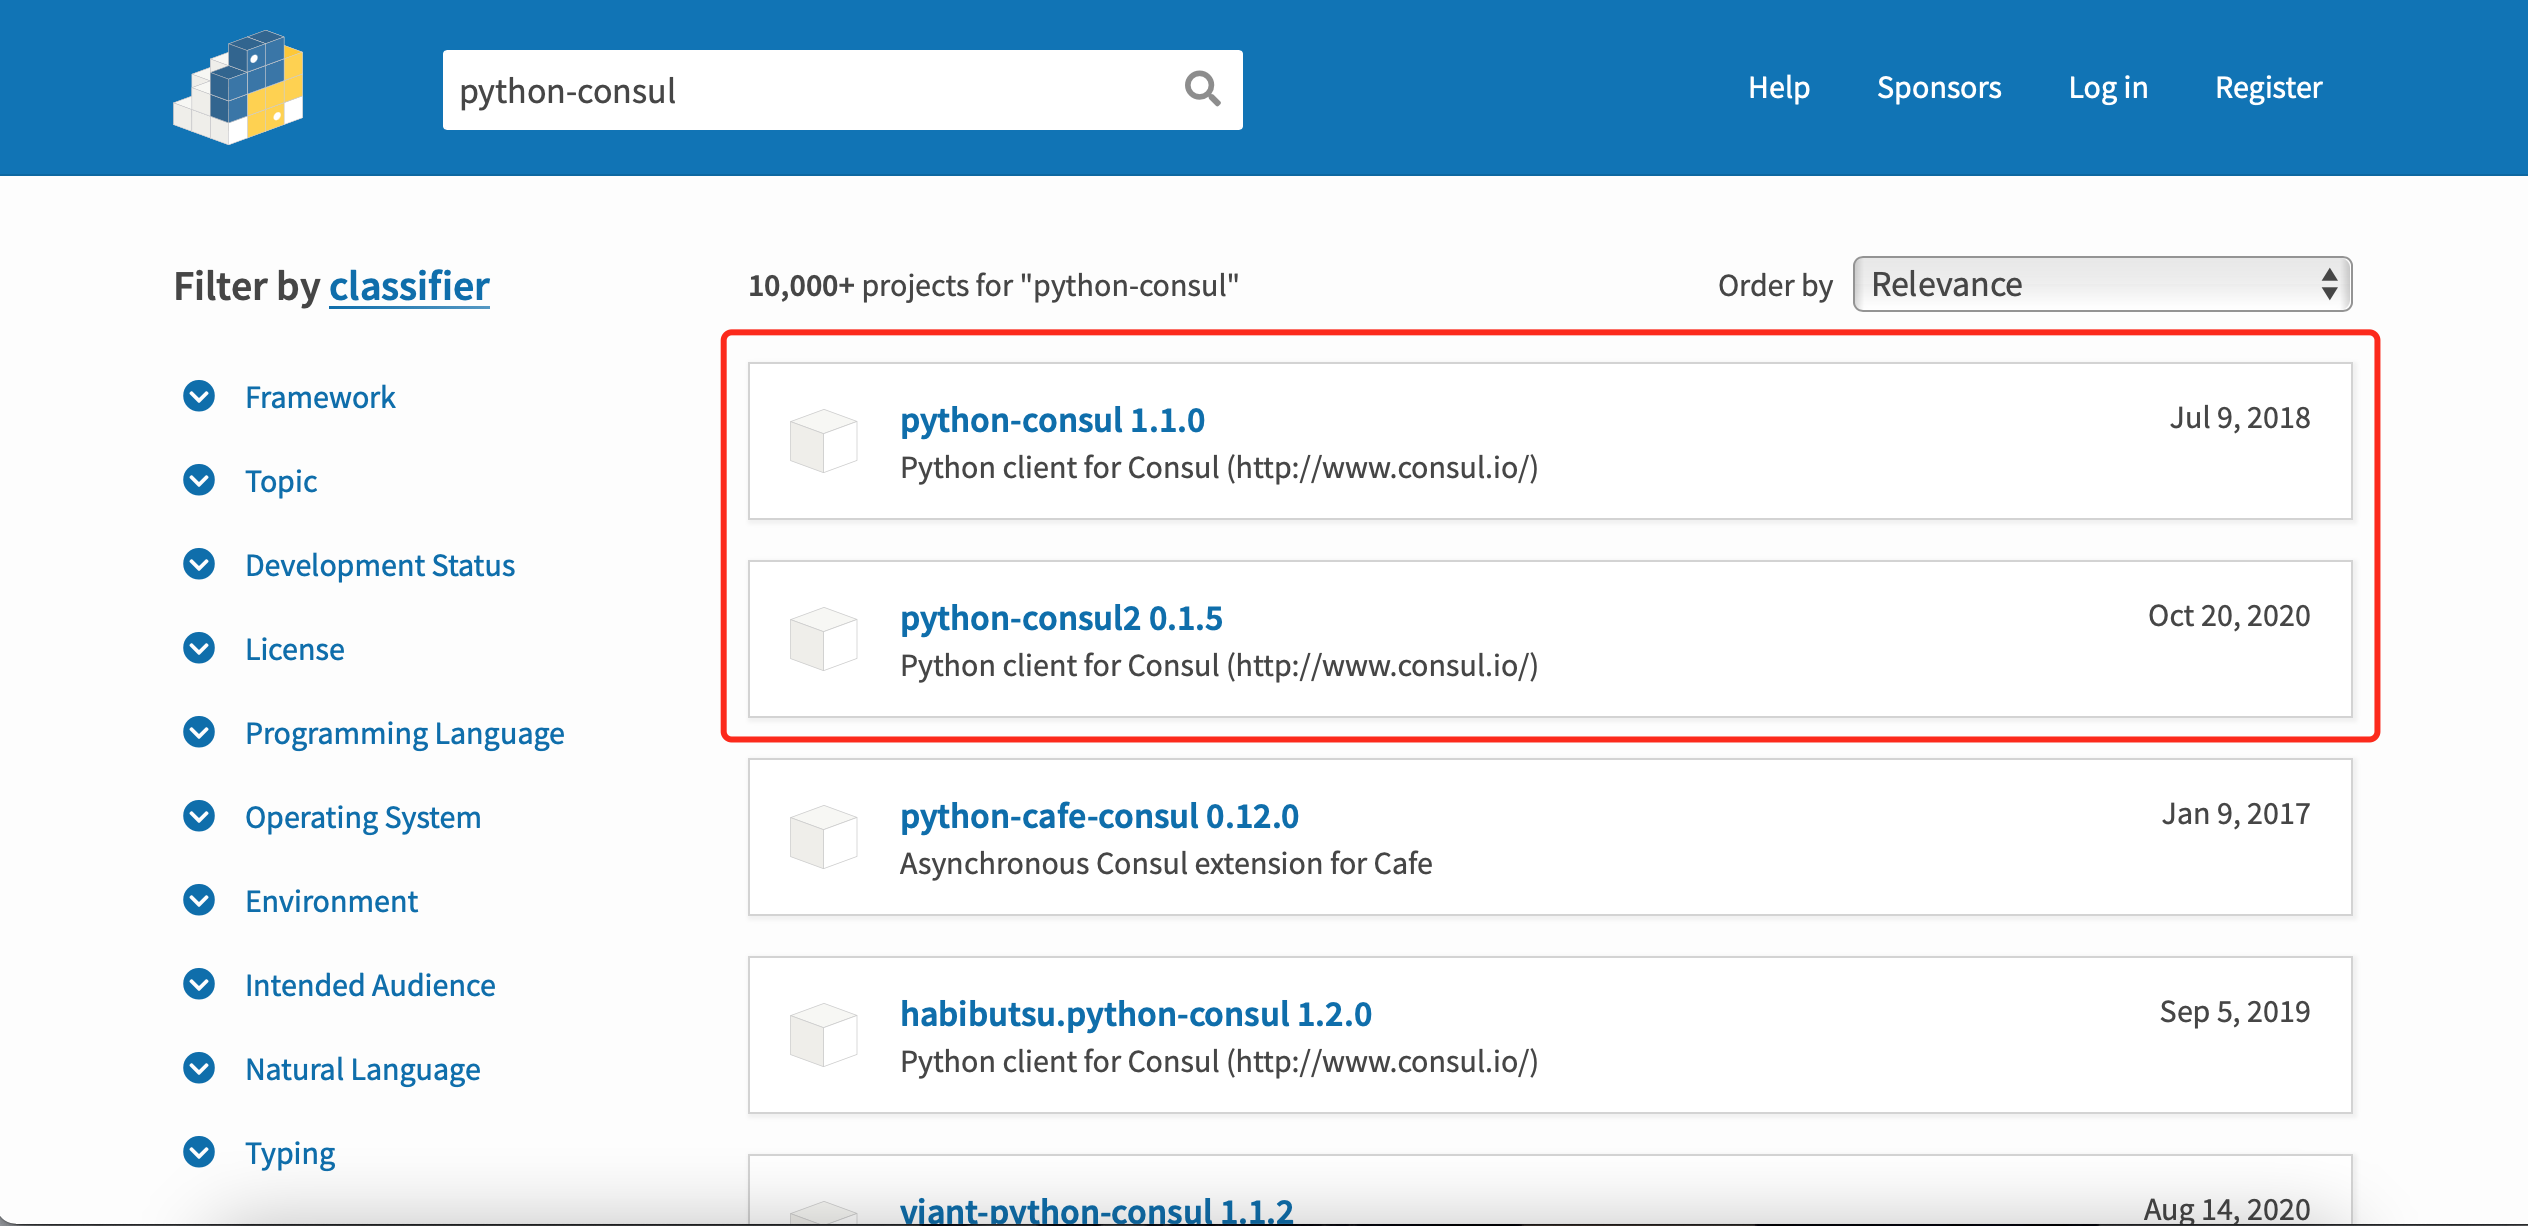Viewport: 2528px width, 1226px height.
Task: Click the python-consul 1.1.0 package cube icon
Action: (x=824, y=440)
